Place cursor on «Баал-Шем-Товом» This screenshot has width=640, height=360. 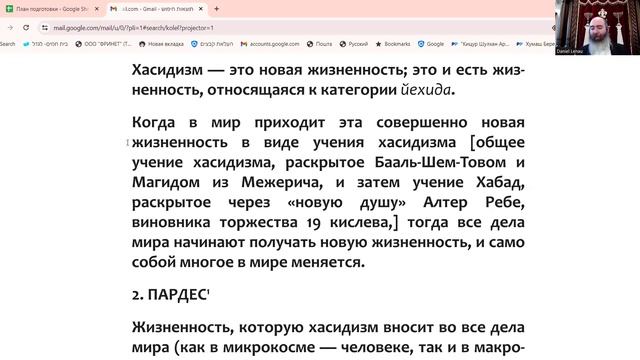coord(440,162)
